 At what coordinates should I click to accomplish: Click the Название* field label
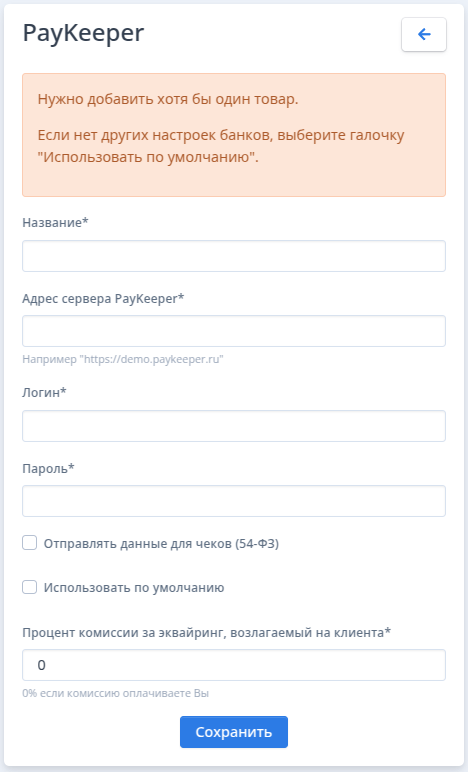click(55, 223)
